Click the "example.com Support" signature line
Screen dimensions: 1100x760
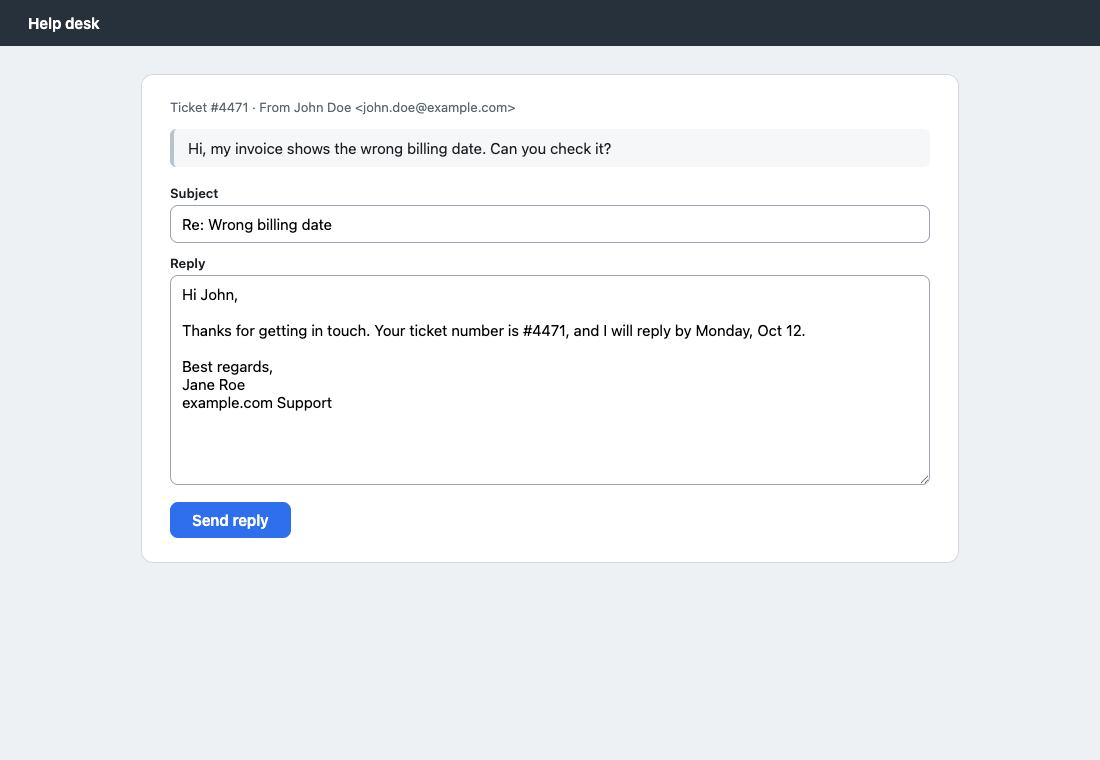click(x=257, y=403)
